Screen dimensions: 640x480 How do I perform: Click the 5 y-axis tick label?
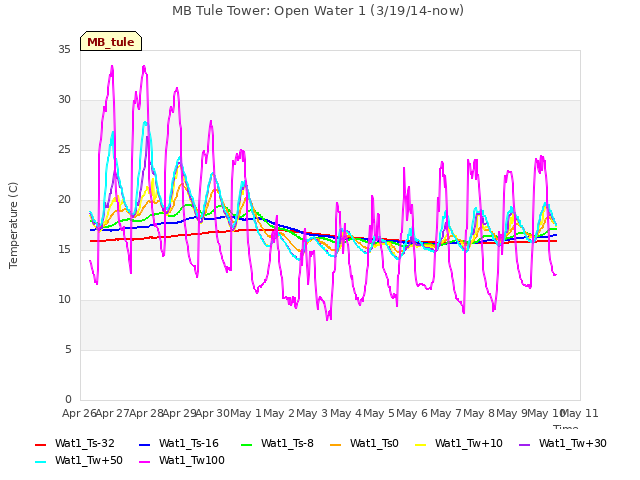pos(68,349)
